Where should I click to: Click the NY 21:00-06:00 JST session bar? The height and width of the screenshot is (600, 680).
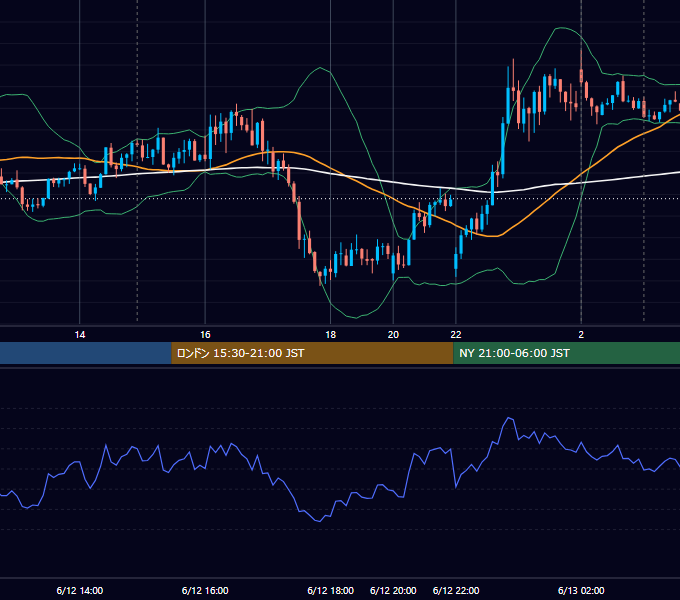(x=566, y=353)
